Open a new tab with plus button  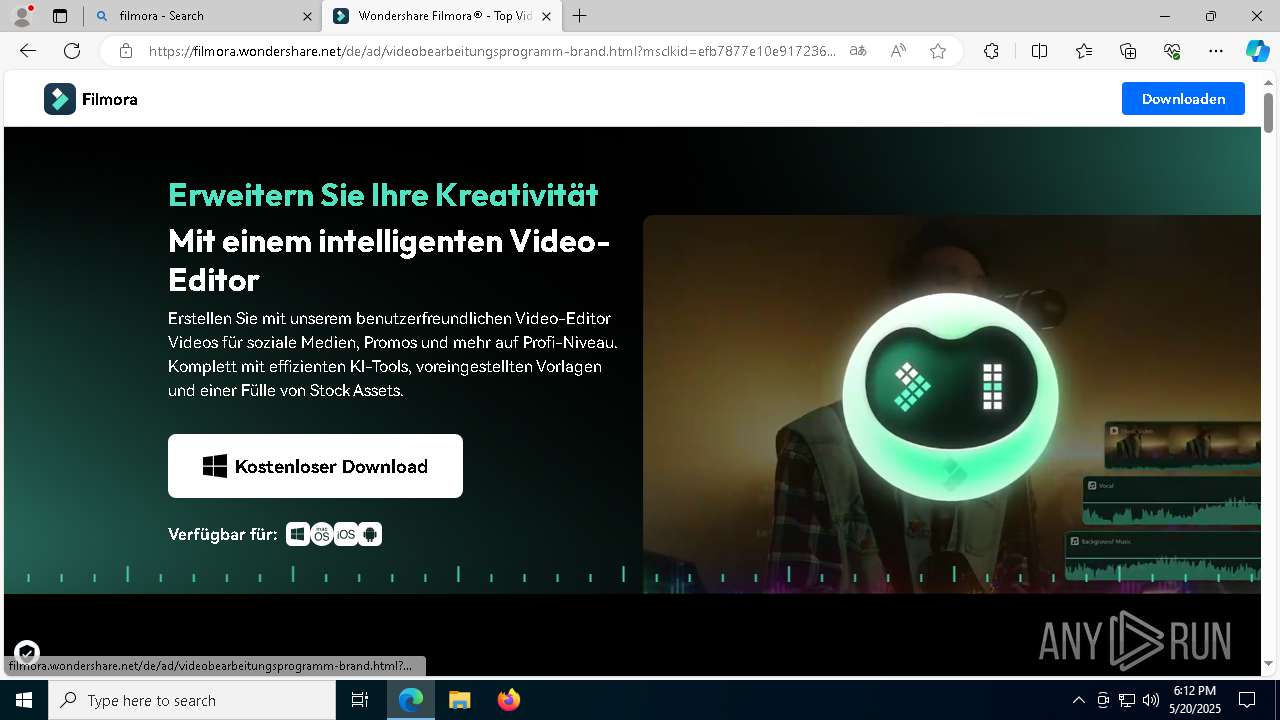click(580, 16)
